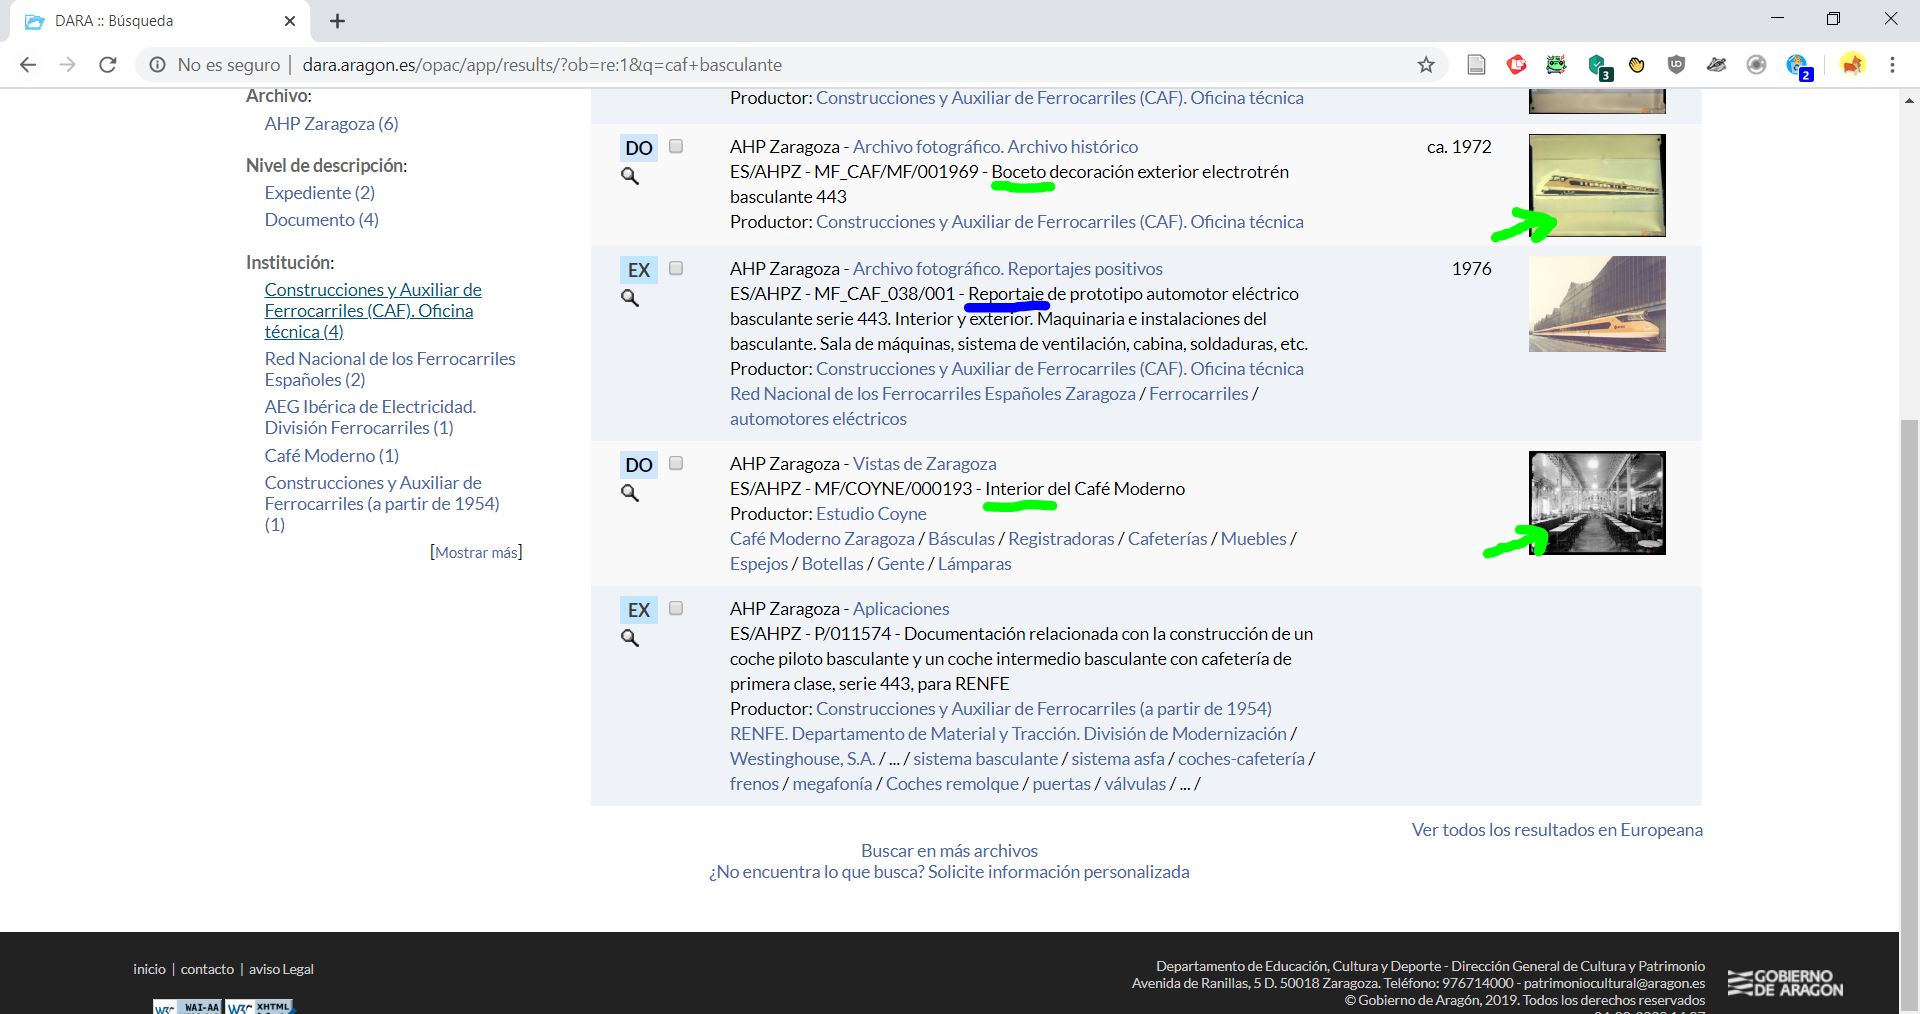Click the red shield extension icon
The height and width of the screenshot is (1014, 1920).
click(1516, 65)
